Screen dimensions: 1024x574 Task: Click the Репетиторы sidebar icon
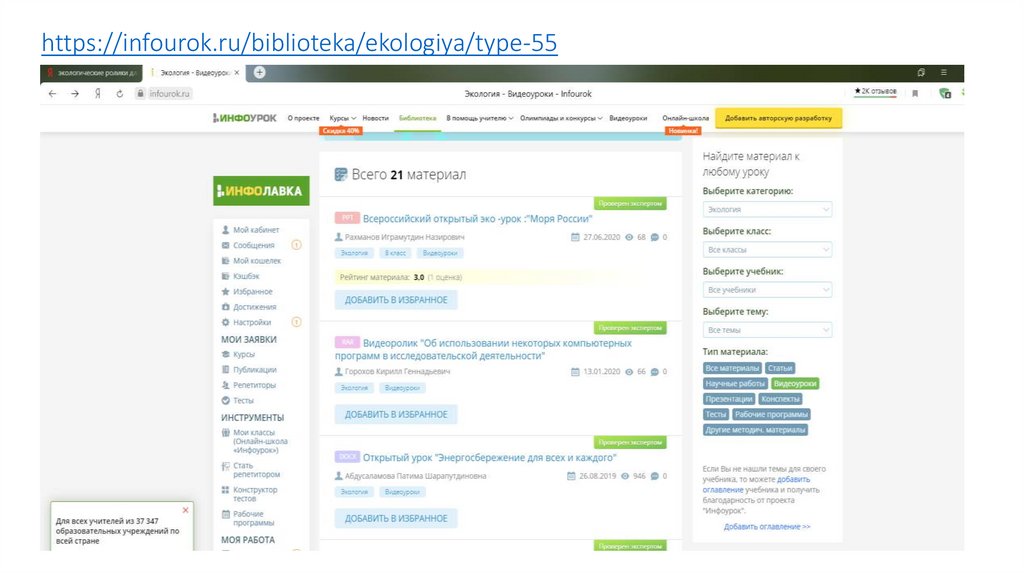[225, 385]
